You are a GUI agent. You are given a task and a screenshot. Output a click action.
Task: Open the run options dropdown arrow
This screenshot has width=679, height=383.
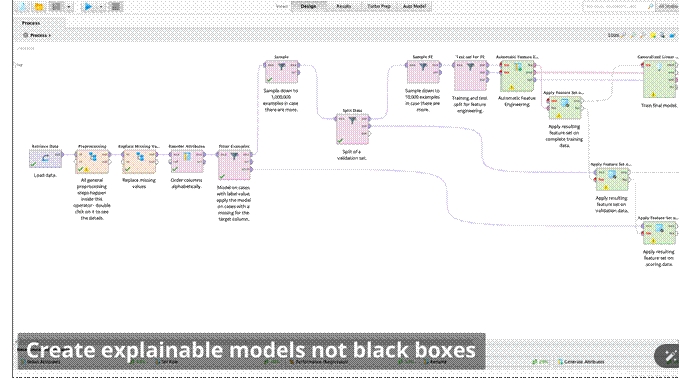point(101,7)
